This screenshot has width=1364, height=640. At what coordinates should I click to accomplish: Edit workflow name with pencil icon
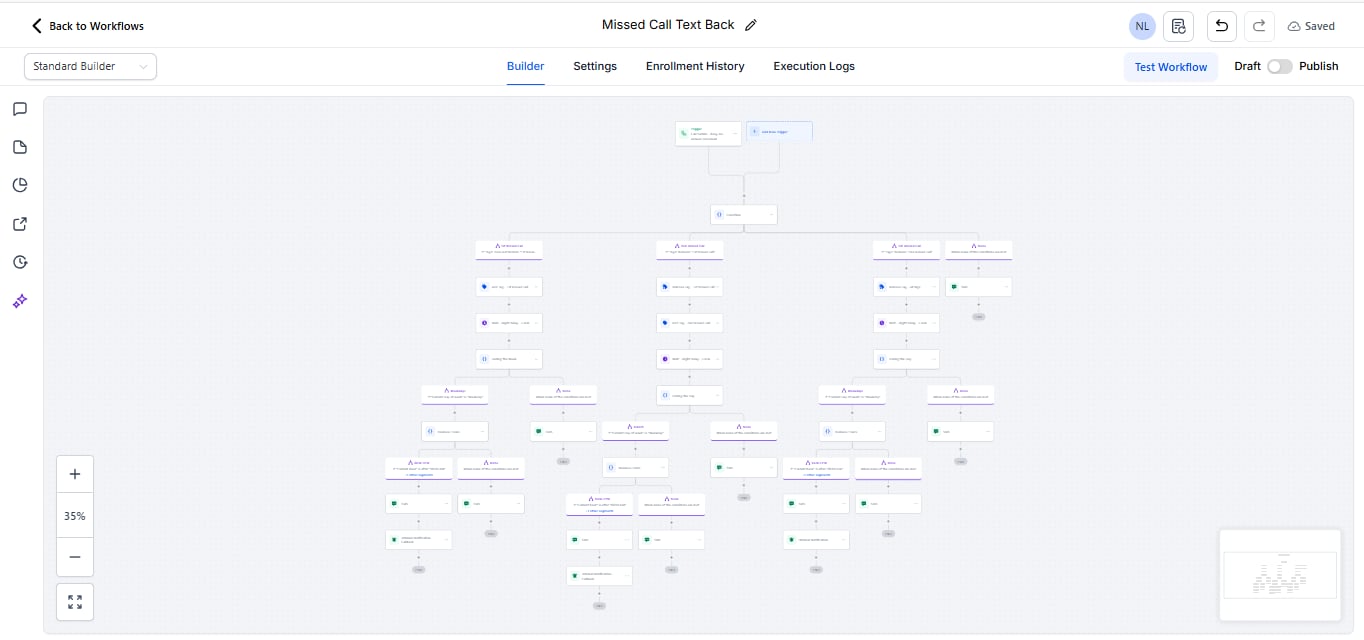751,25
